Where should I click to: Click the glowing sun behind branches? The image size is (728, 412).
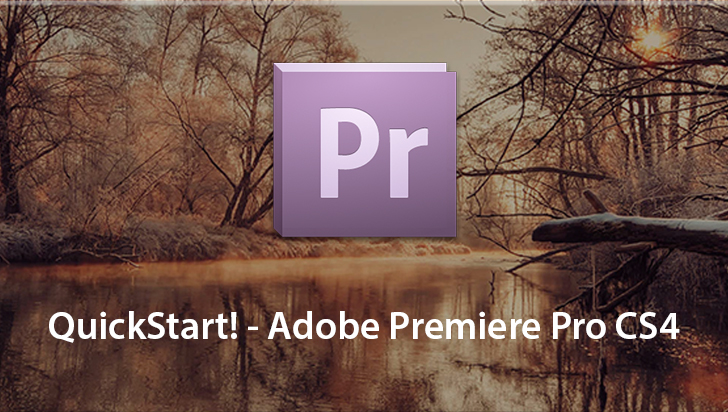click(x=652, y=39)
